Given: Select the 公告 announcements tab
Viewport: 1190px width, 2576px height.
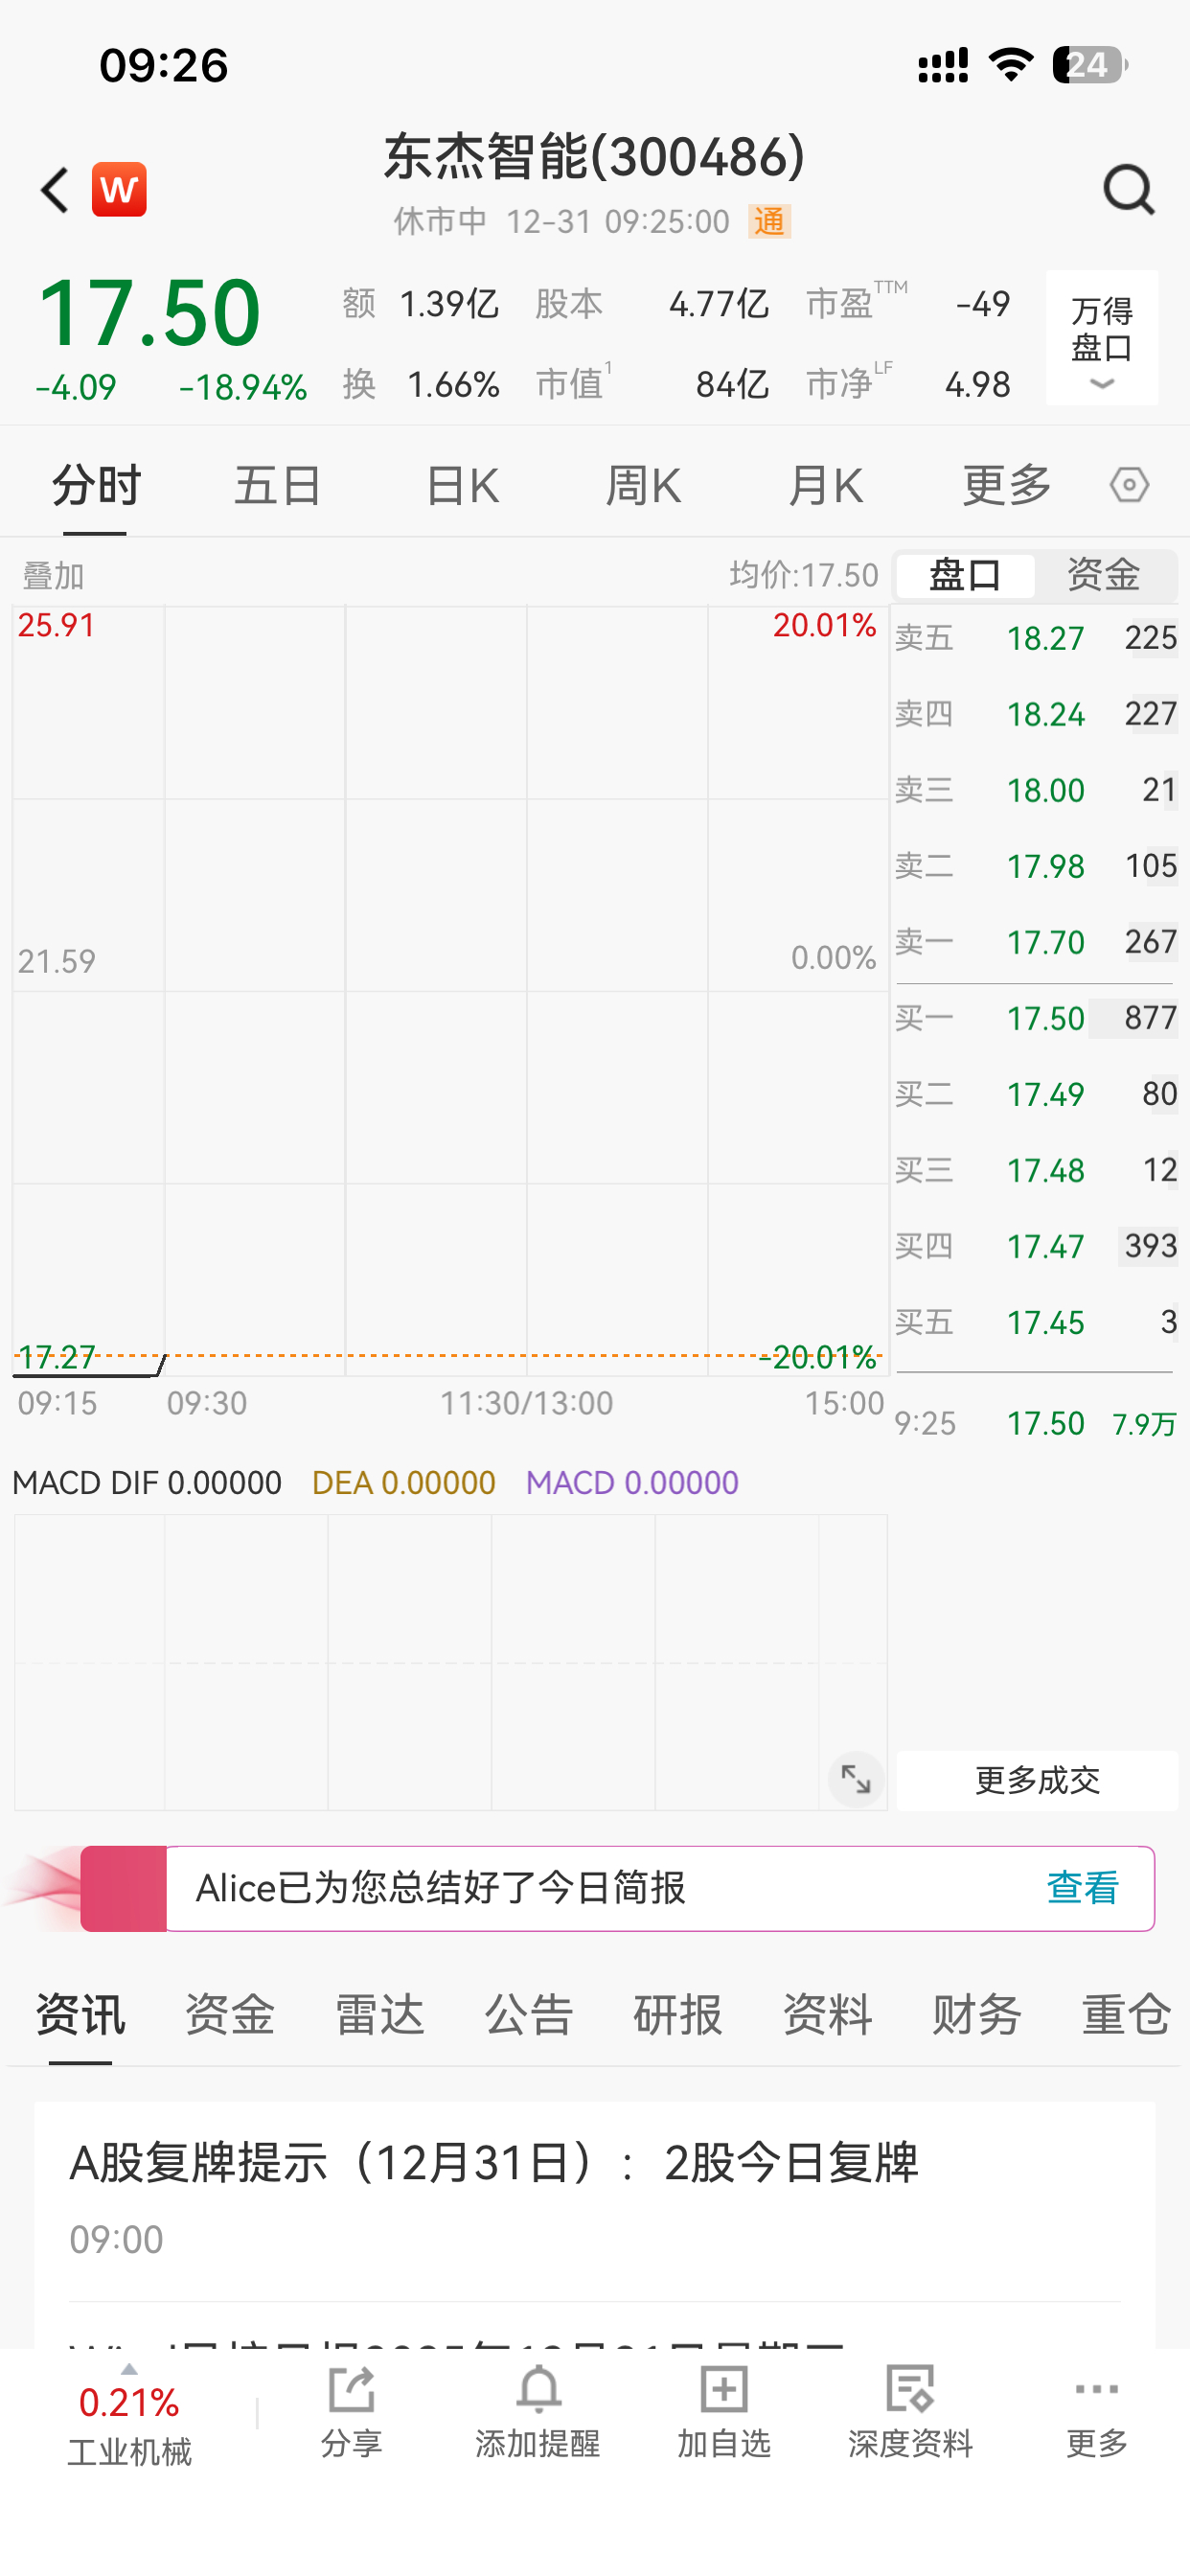Looking at the screenshot, I should point(529,2014).
